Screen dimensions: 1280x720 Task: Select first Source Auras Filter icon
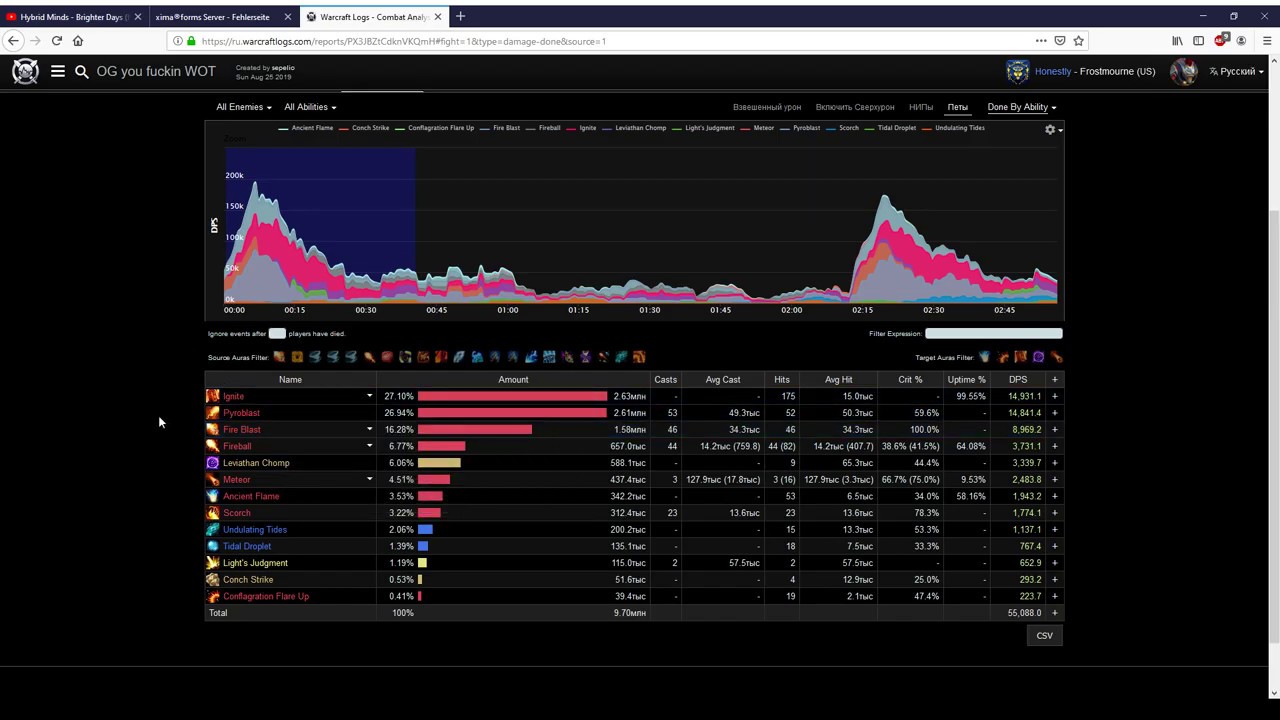[x=279, y=357]
